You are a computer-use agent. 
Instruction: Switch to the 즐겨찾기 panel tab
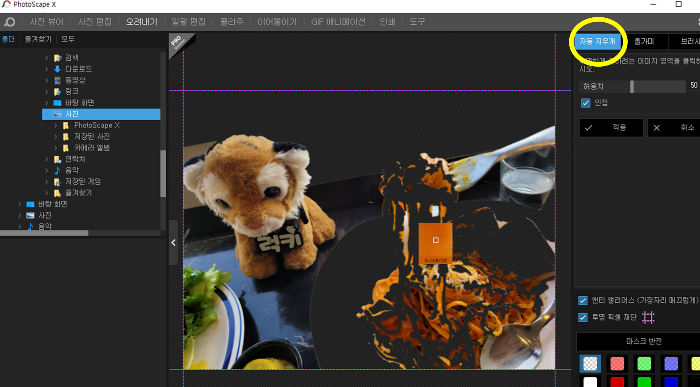(x=38, y=39)
